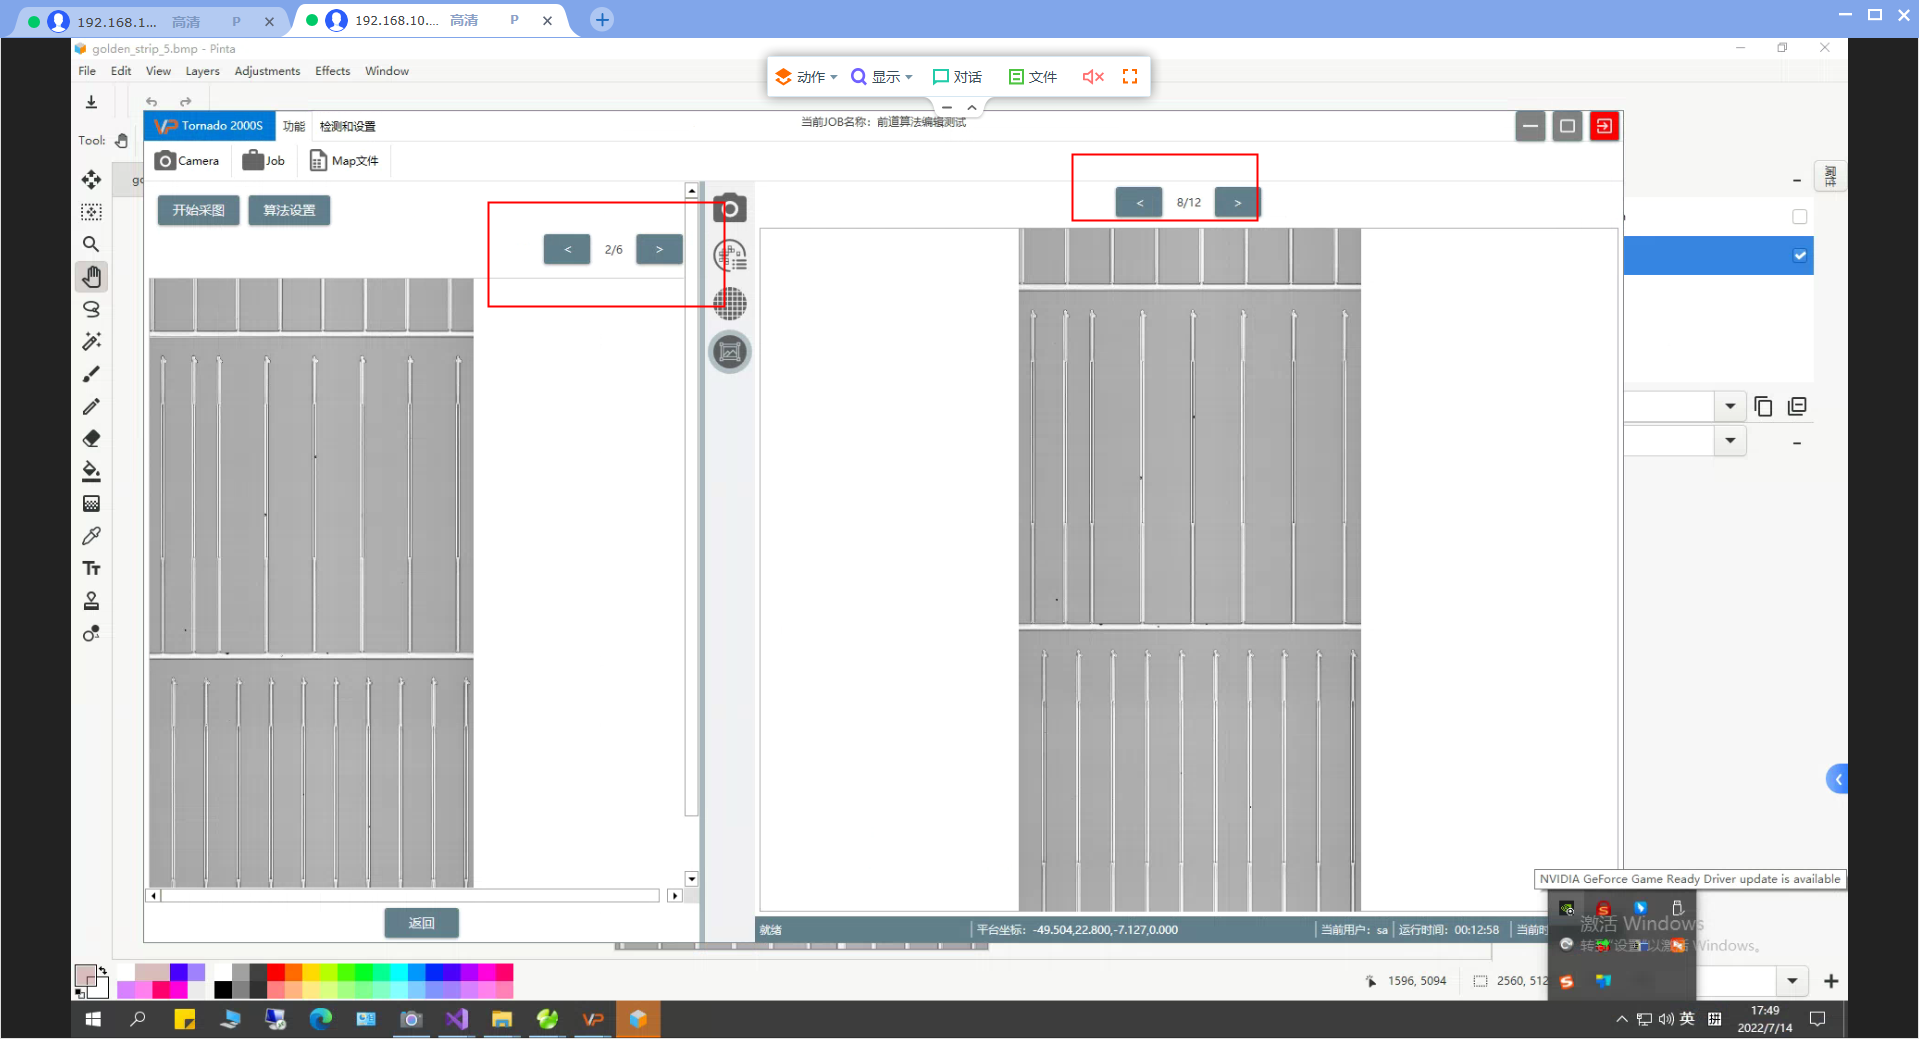Screen dimensions: 1919x1039
Task: Click the scroll-down arrow of left image panel
Action: pos(691,879)
